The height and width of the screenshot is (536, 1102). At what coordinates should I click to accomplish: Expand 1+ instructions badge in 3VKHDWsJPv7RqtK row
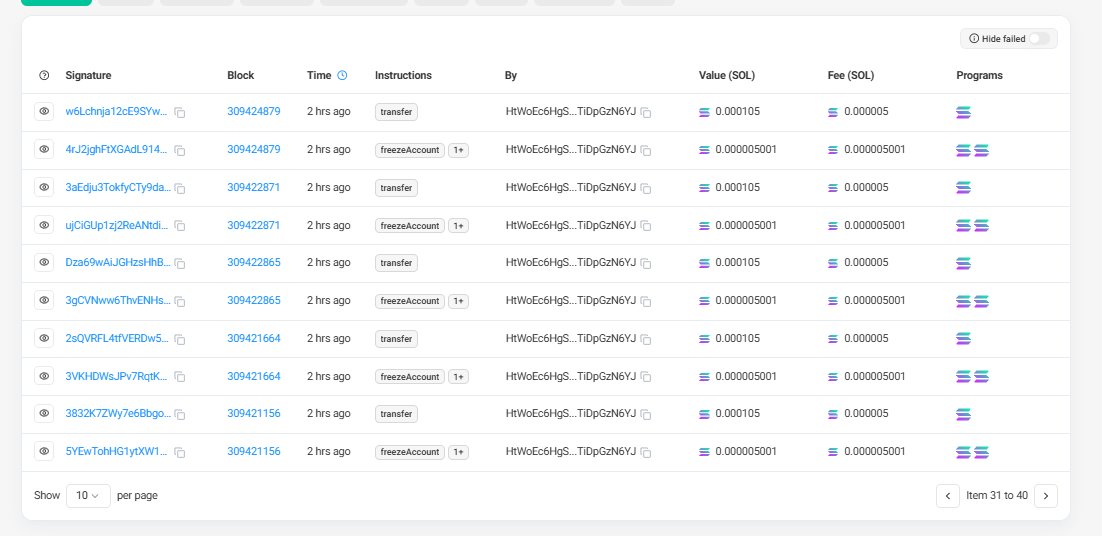(458, 377)
